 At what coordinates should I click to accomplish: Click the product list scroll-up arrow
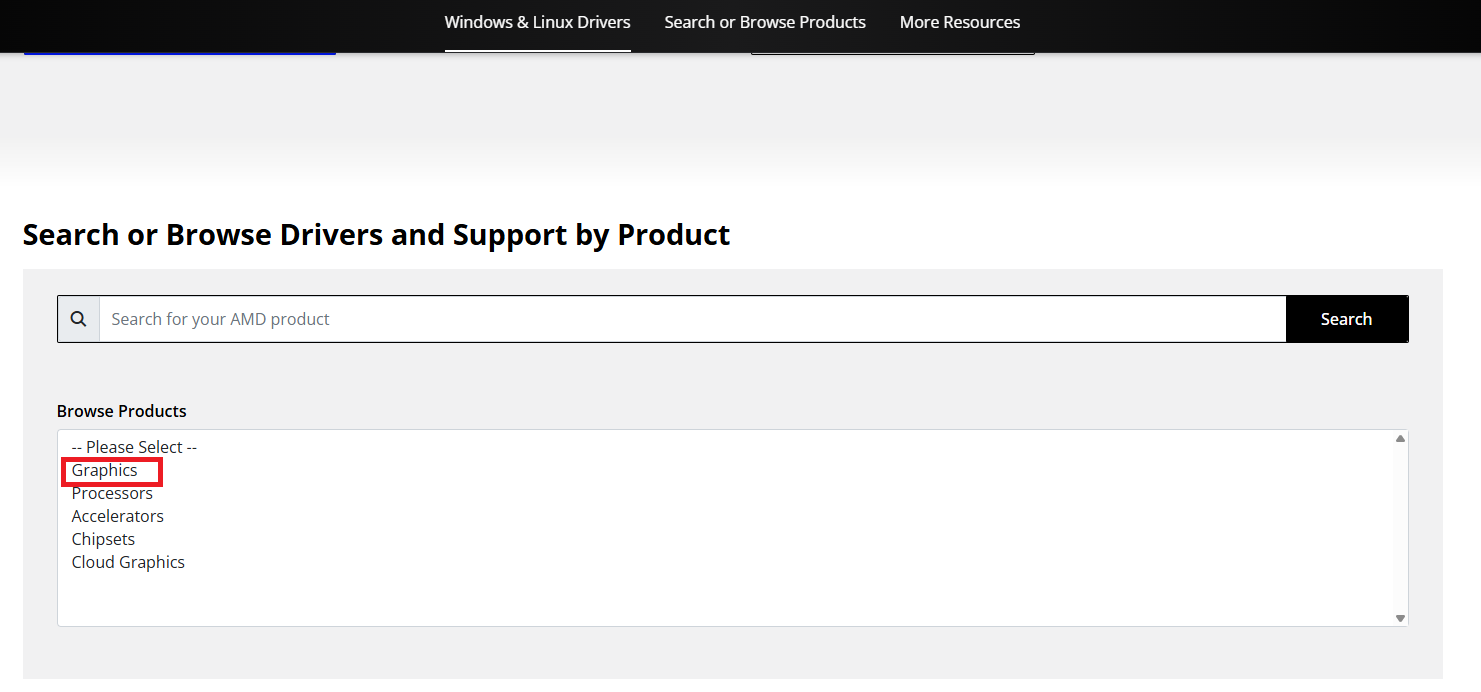click(x=1400, y=439)
